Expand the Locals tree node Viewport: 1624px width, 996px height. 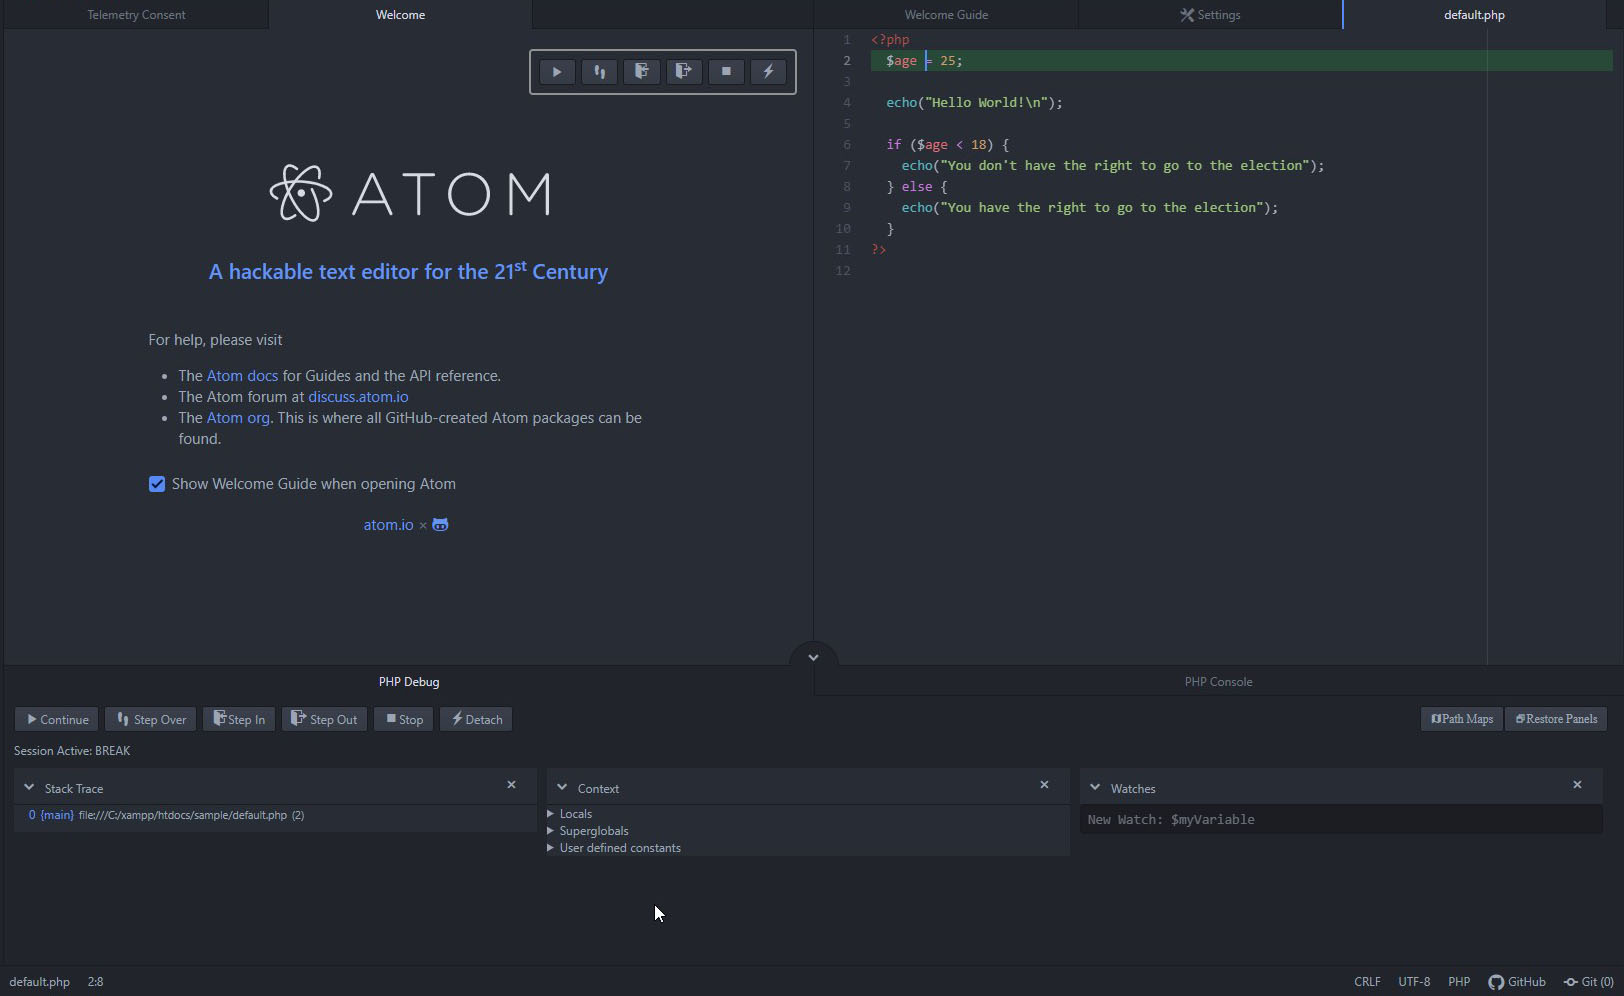coord(551,814)
